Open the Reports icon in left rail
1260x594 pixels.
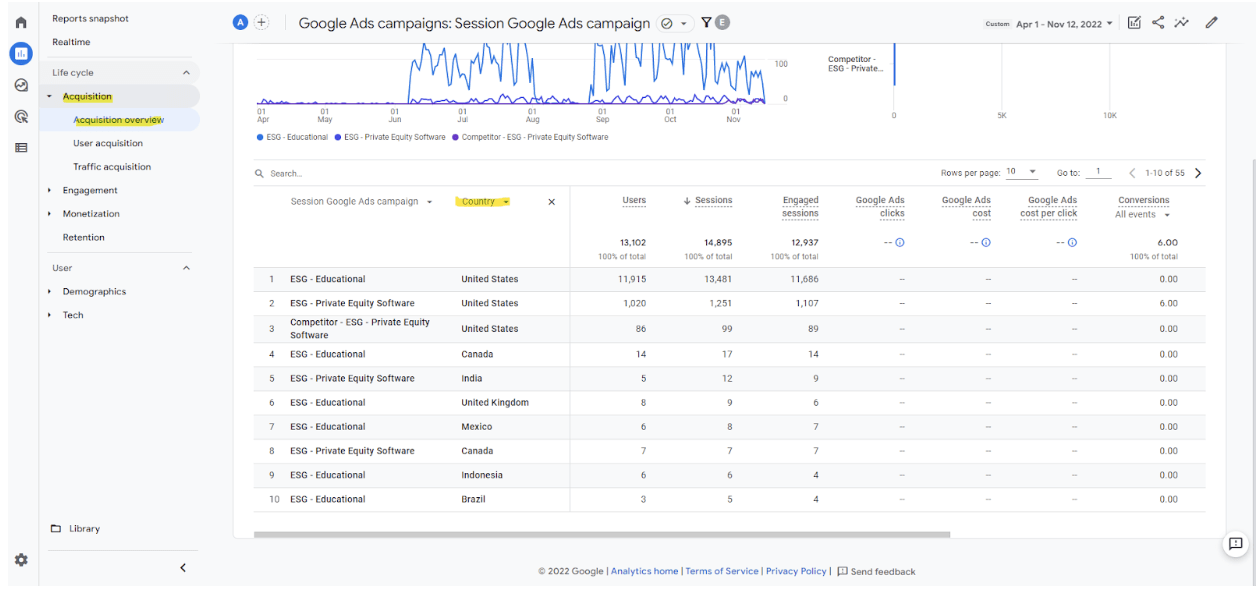coord(21,54)
